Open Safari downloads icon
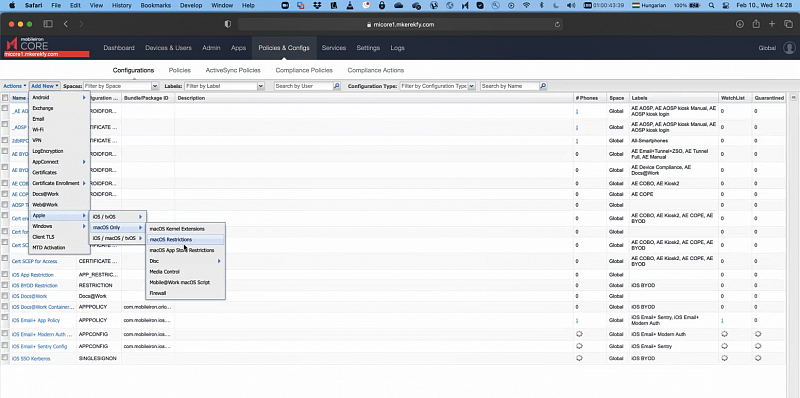The width and height of the screenshot is (800, 398). coord(740,24)
